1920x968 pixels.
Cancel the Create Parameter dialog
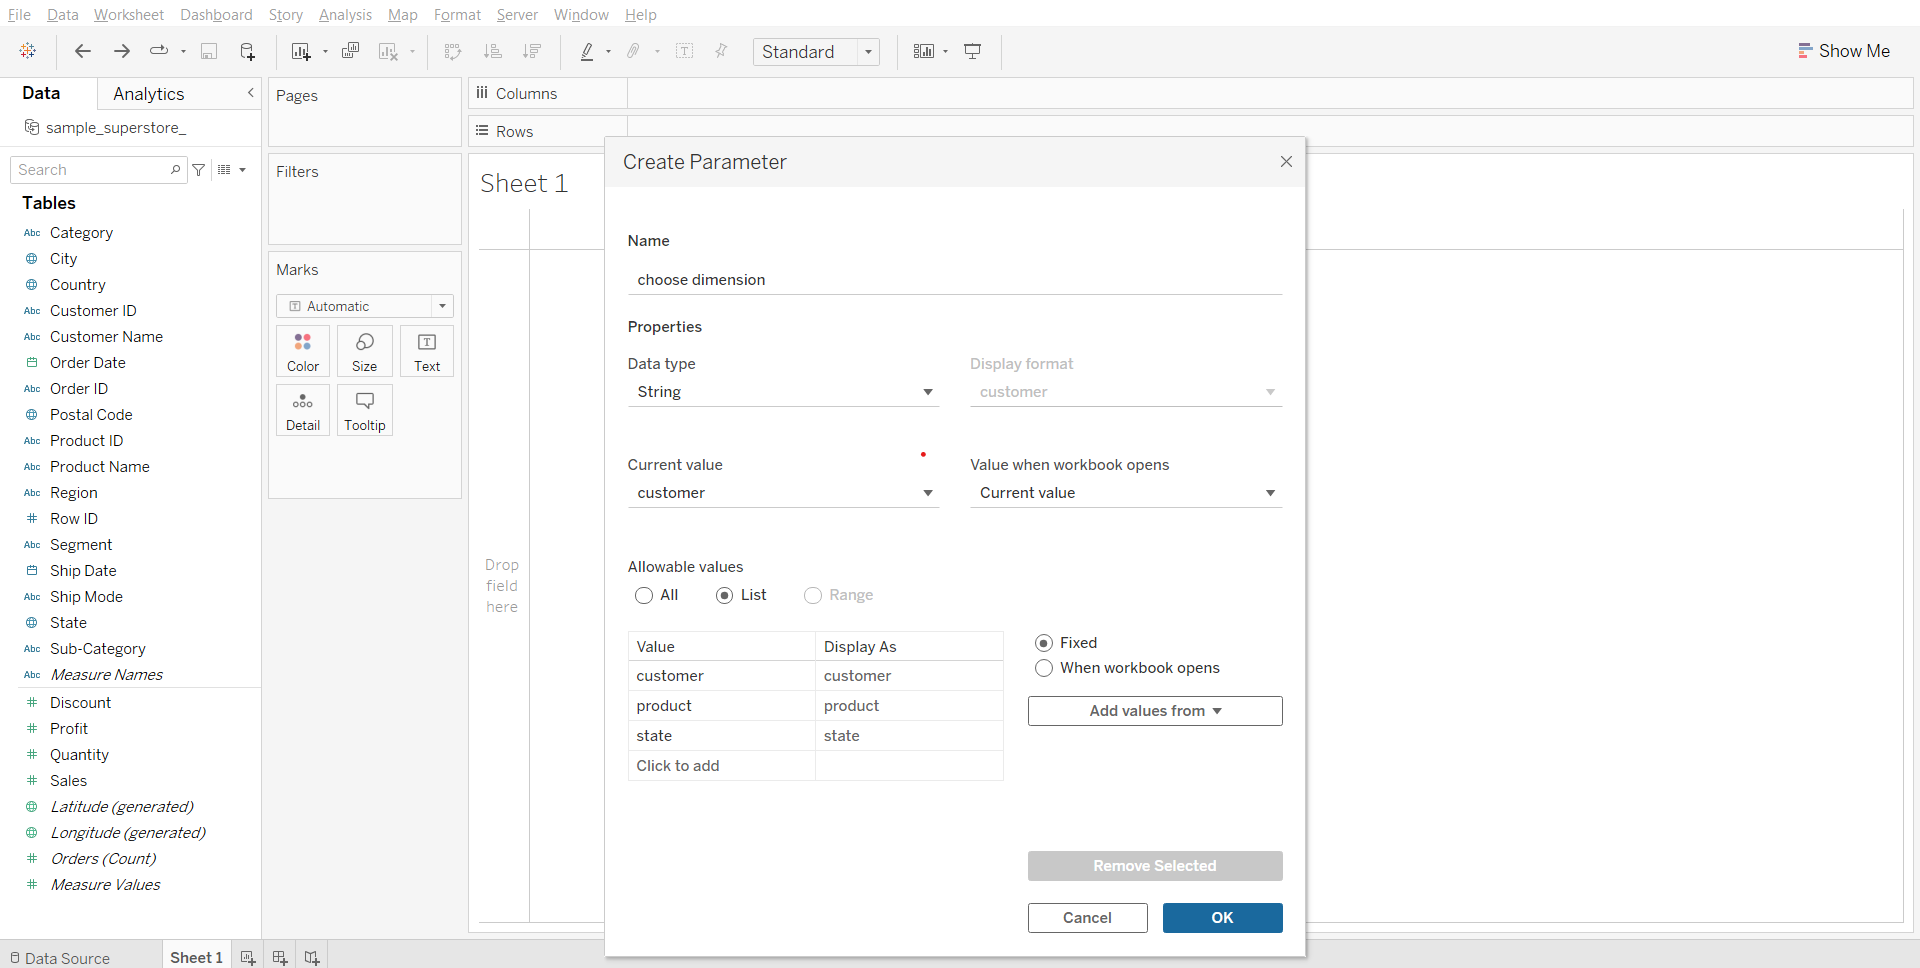click(1087, 918)
